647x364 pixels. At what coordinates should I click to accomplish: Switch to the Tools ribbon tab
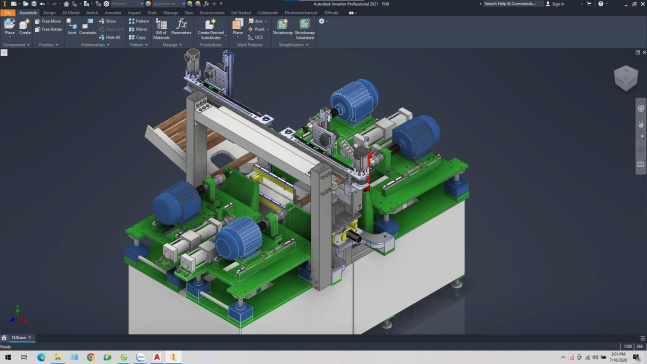coord(152,13)
